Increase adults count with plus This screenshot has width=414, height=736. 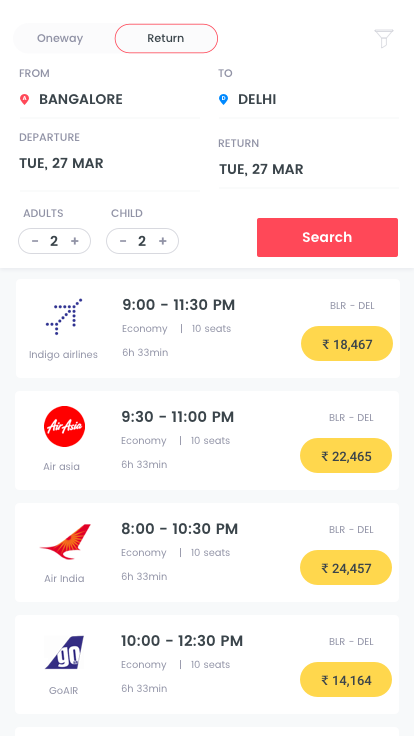(75, 241)
